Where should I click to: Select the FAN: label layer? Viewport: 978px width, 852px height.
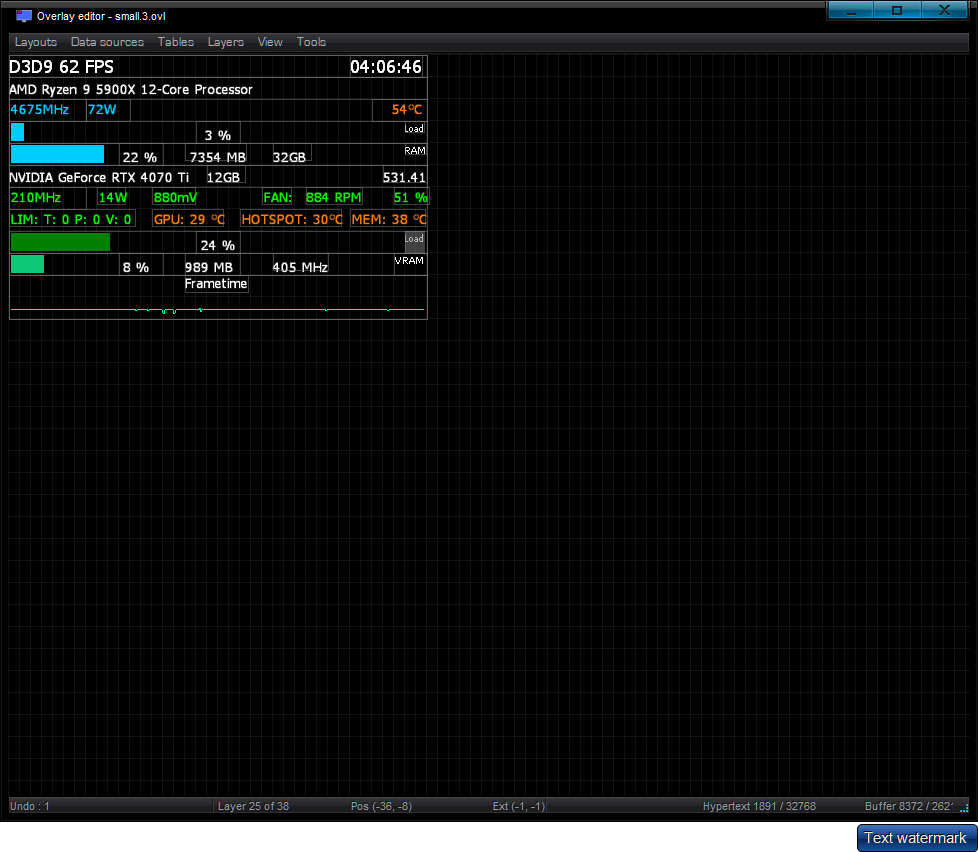(278, 198)
